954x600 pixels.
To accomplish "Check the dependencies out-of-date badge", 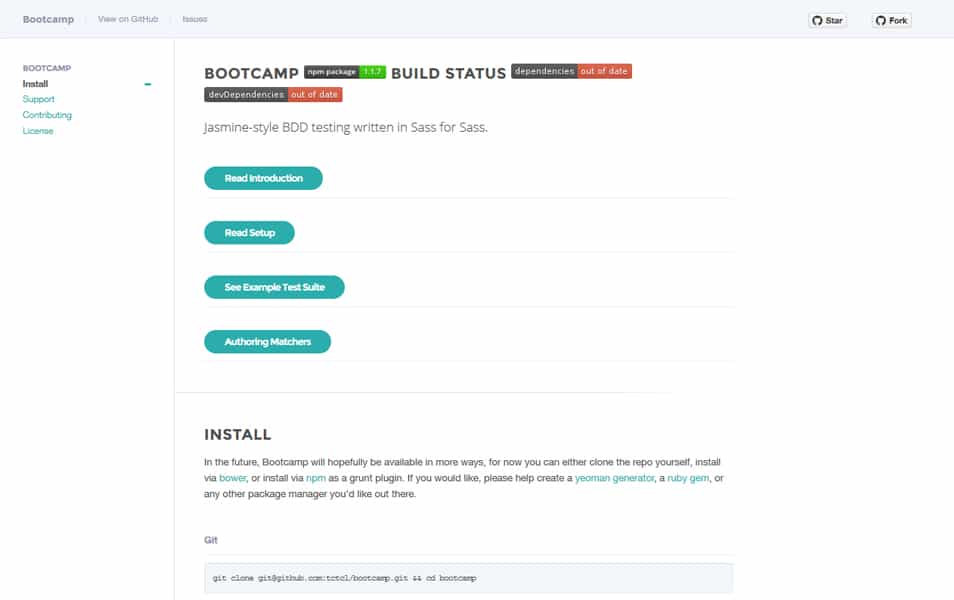I will pyautogui.click(x=570, y=71).
